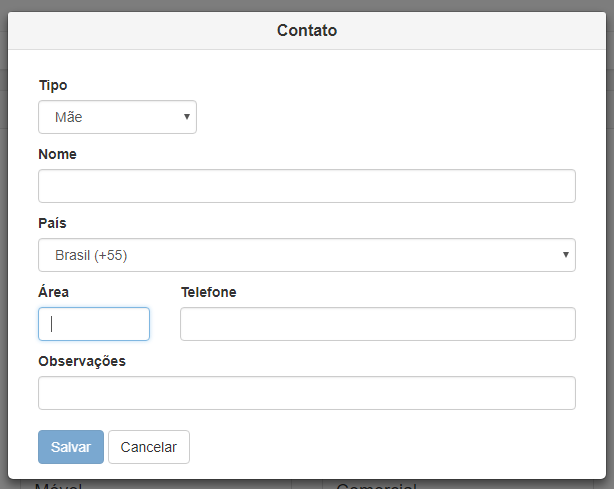614x489 pixels.
Task: Click the Observações field label
Action: click(x=82, y=361)
